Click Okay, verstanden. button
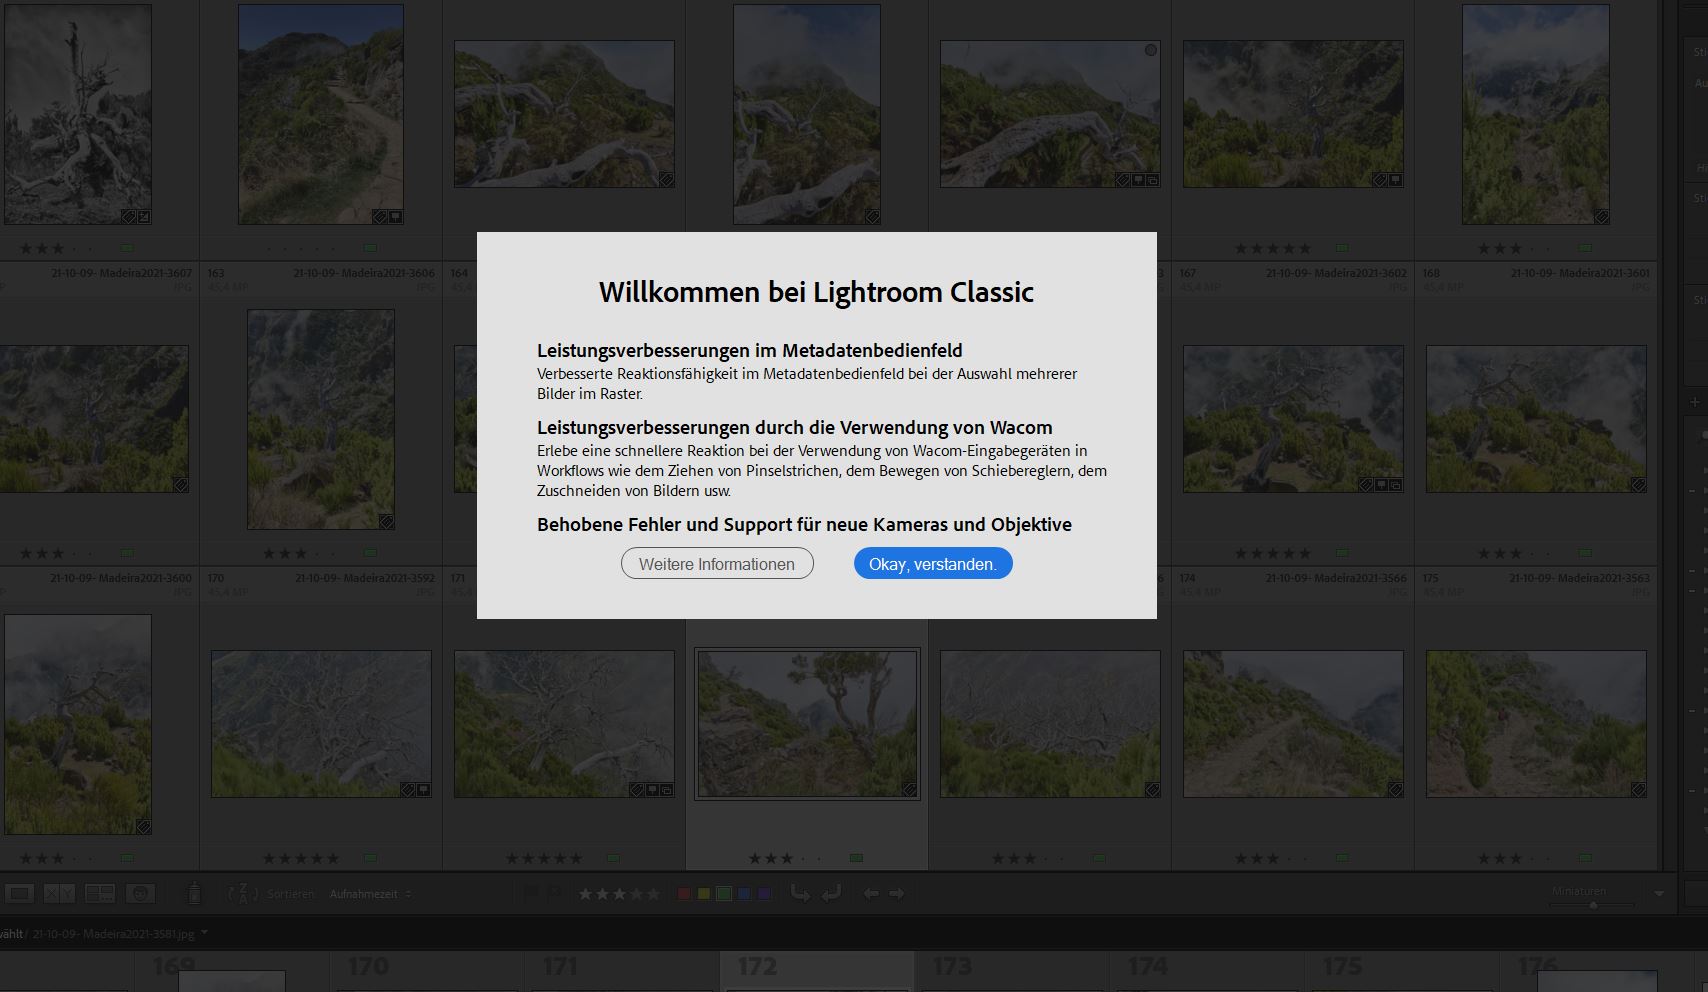The image size is (1708, 992). [933, 564]
